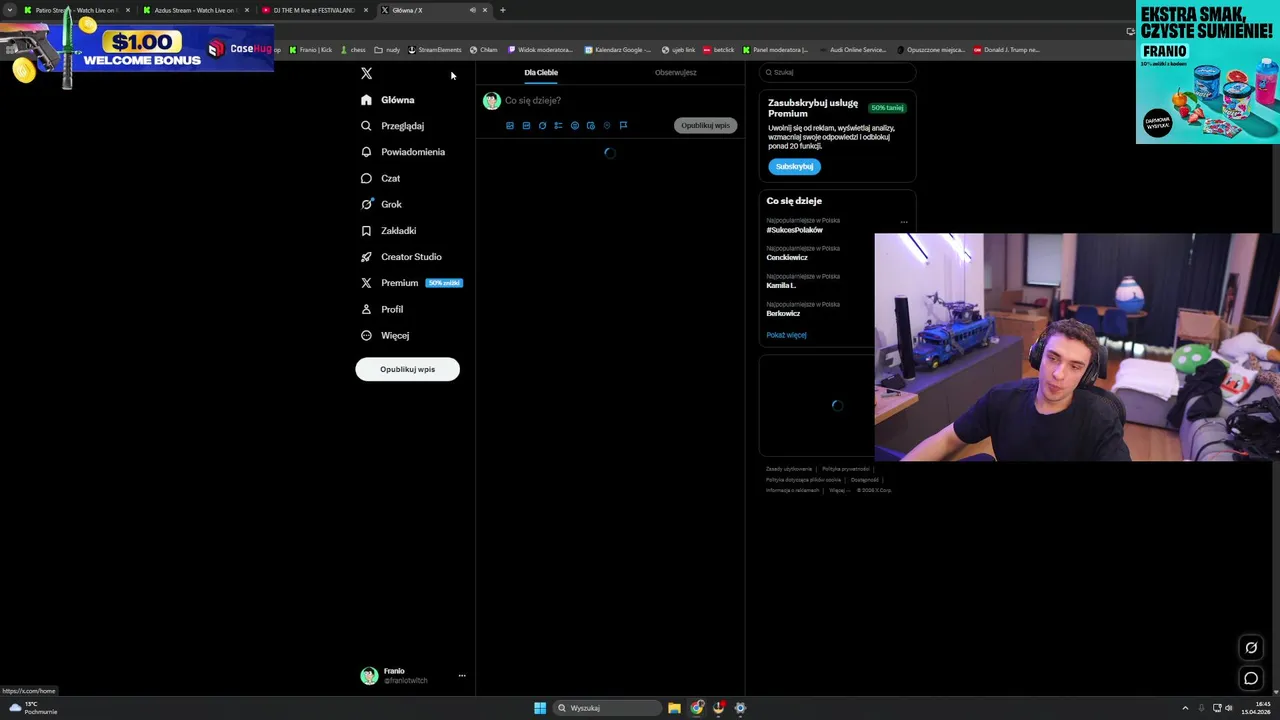Click the Szukaj search field
Viewport: 1280px width, 720px height.
pos(837,72)
